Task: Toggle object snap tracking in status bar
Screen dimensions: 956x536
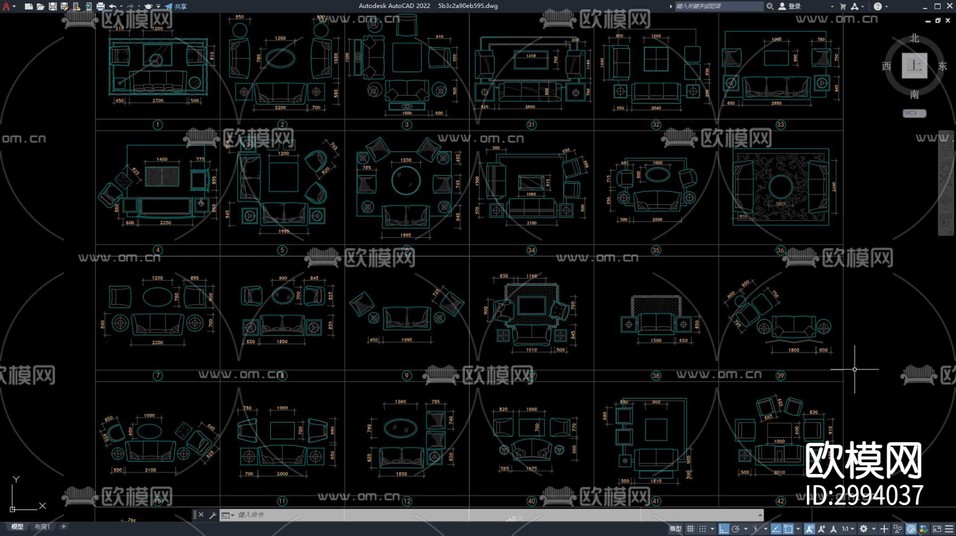Action: [776, 529]
